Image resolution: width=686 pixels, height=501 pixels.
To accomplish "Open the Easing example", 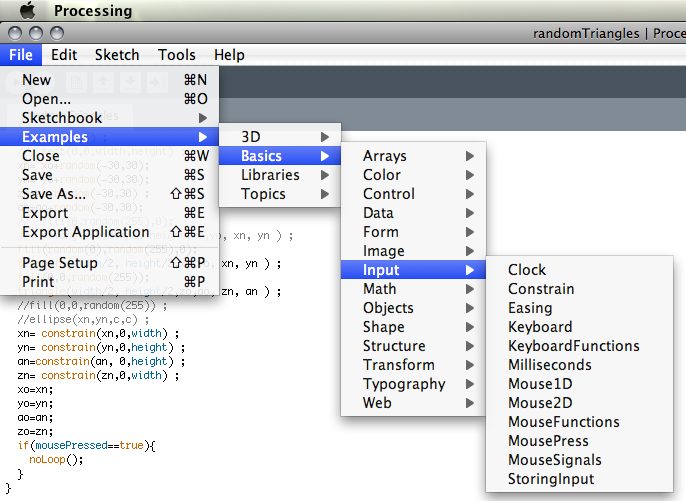I will coord(580,308).
